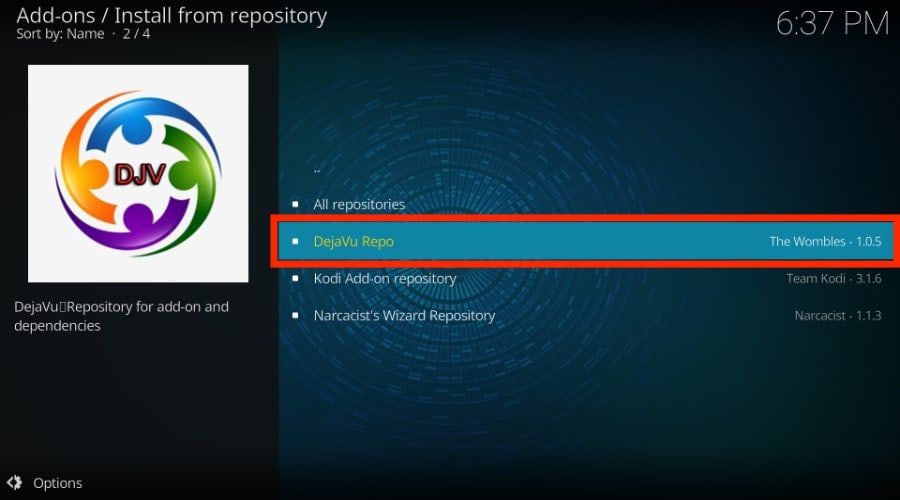Open the Options gear icon

14,483
